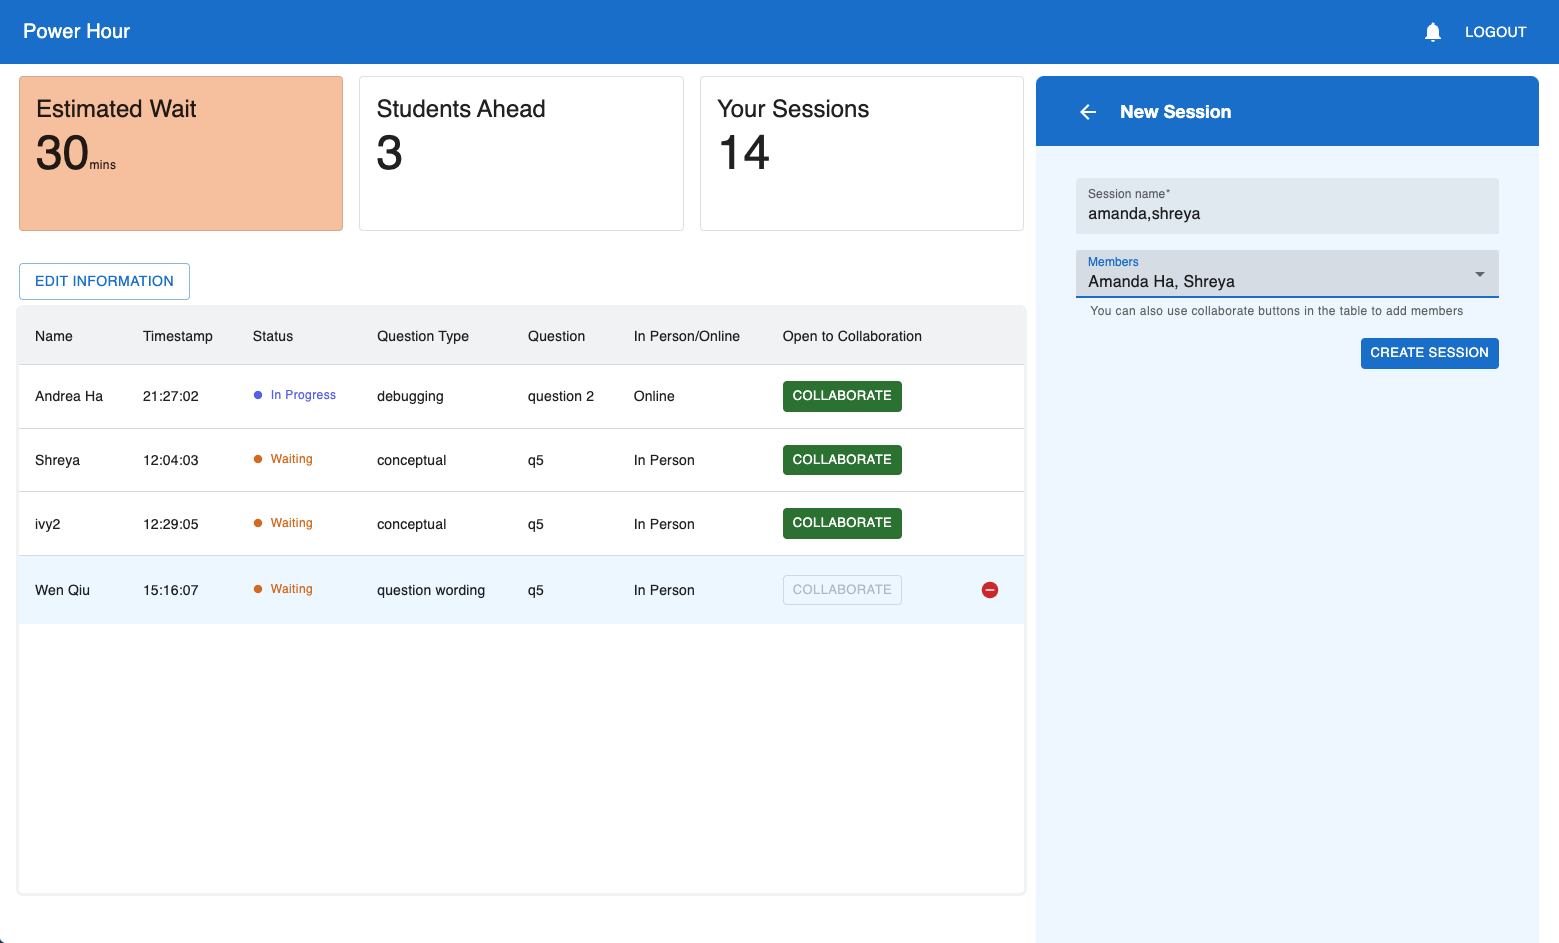Screen dimensions: 1559x943
Task: Click the Session name input field
Action: click(1287, 206)
